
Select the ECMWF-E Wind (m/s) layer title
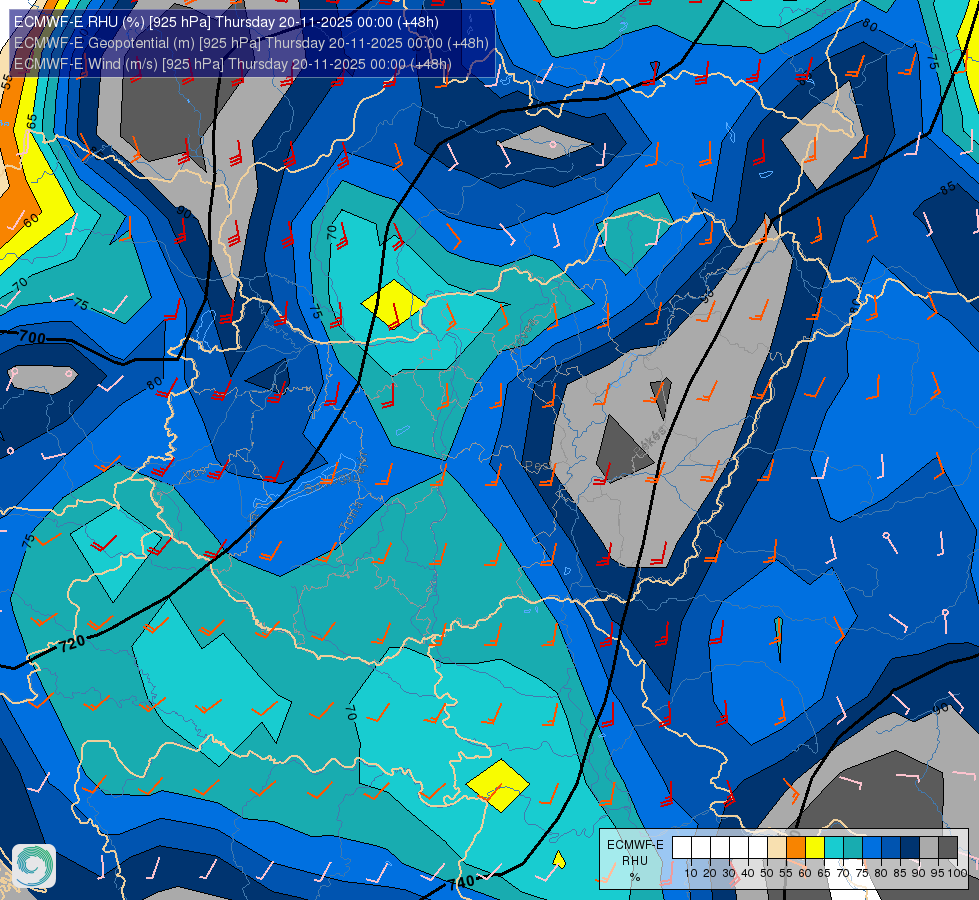[x=232, y=64]
